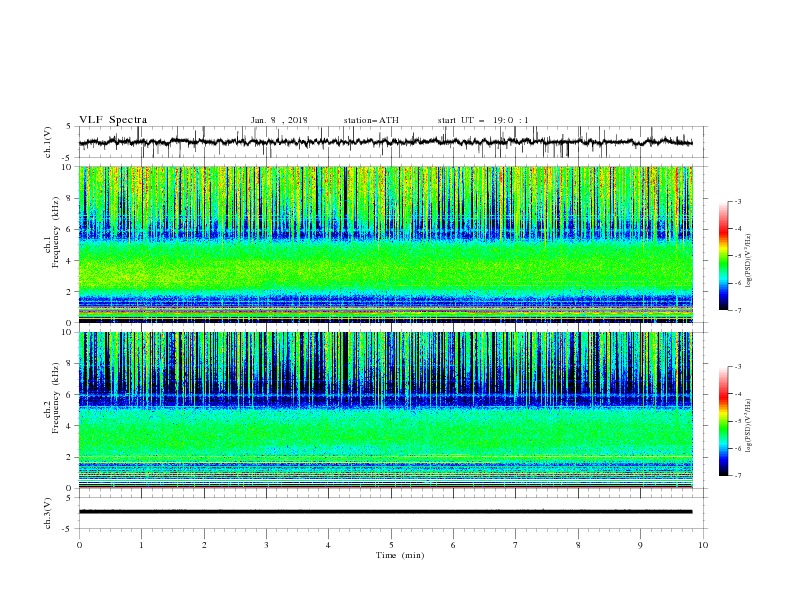This screenshot has height=612, width=792.
Task: Click the "7" tick on the time axis
Action: pyautogui.click(x=516, y=545)
